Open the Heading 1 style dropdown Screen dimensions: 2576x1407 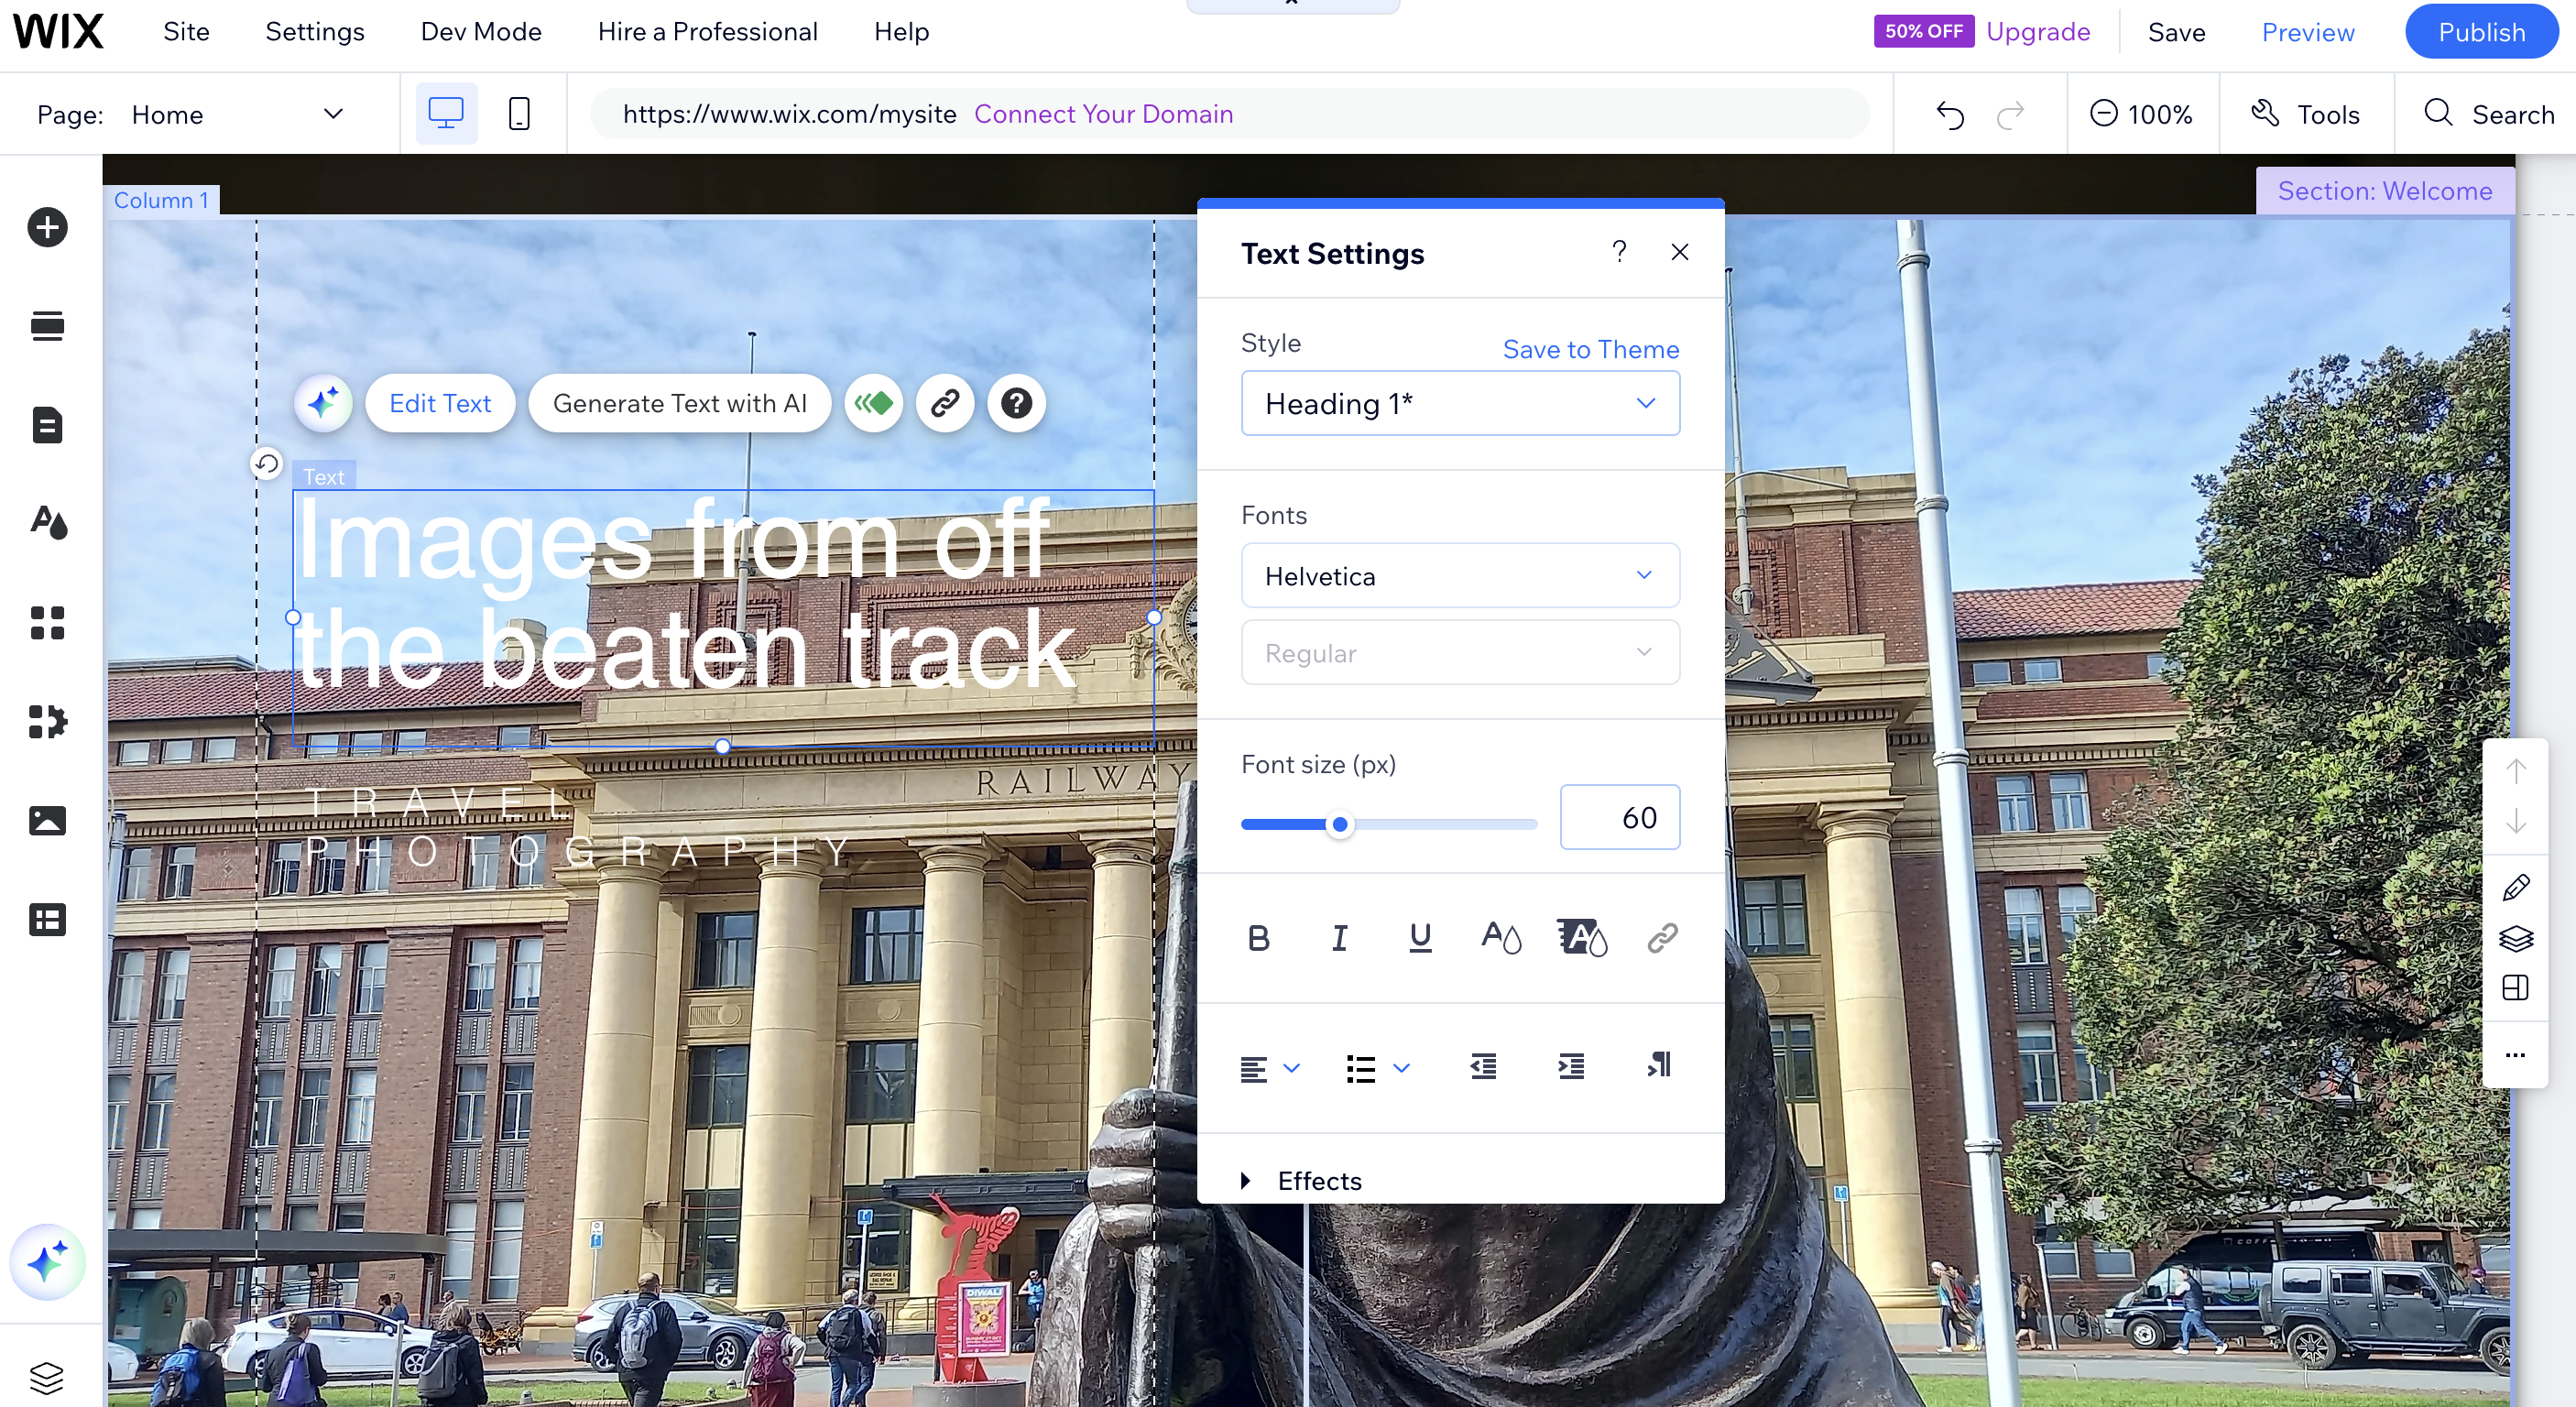point(1459,403)
